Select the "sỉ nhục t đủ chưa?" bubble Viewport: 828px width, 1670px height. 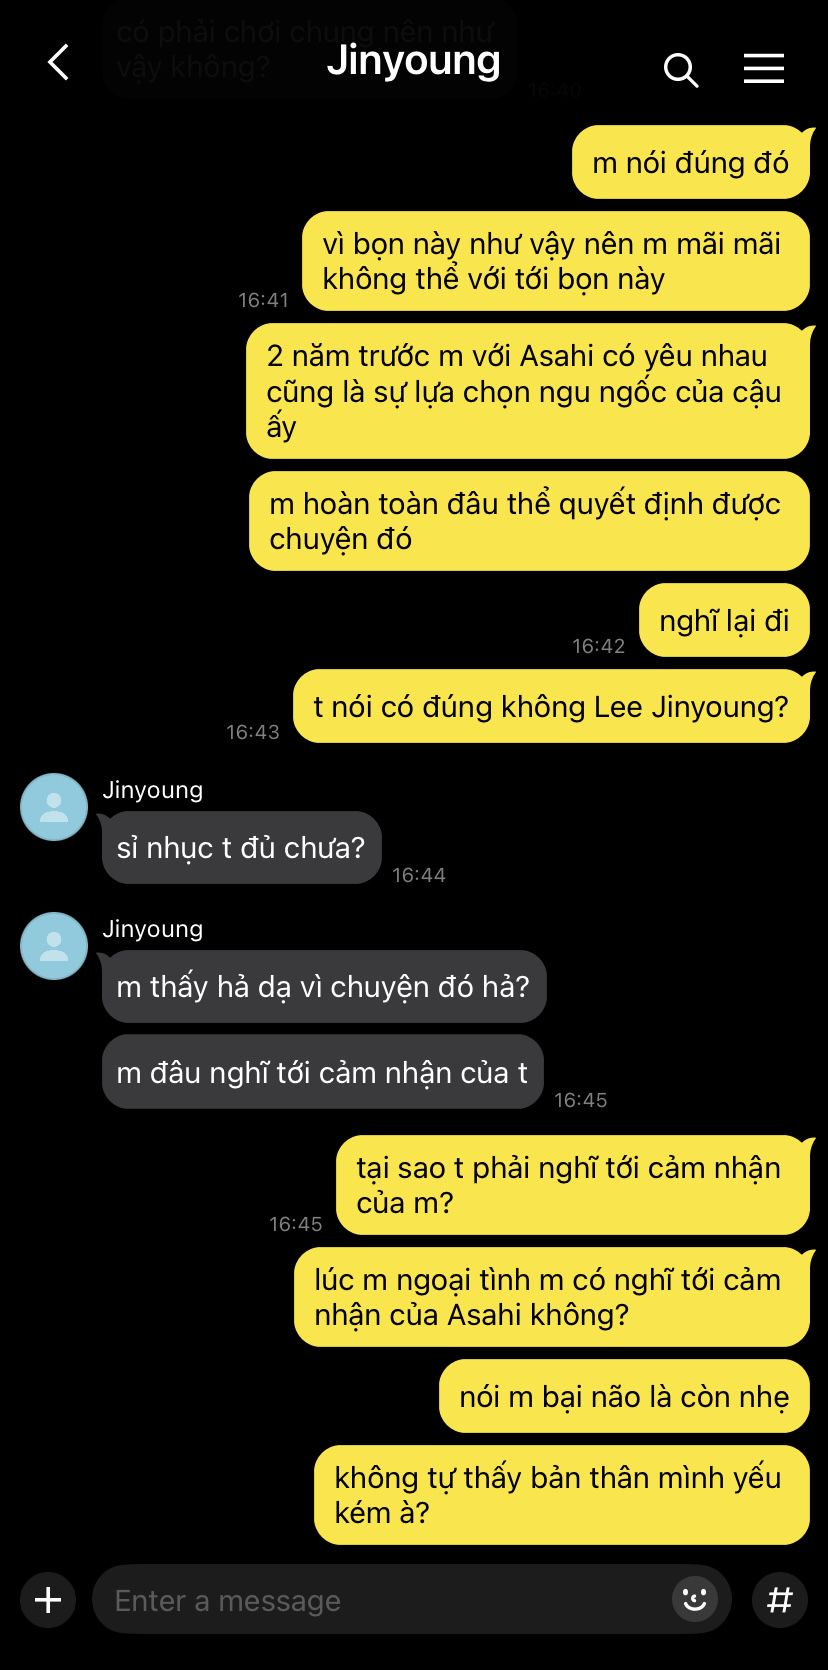(x=241, y=847)
